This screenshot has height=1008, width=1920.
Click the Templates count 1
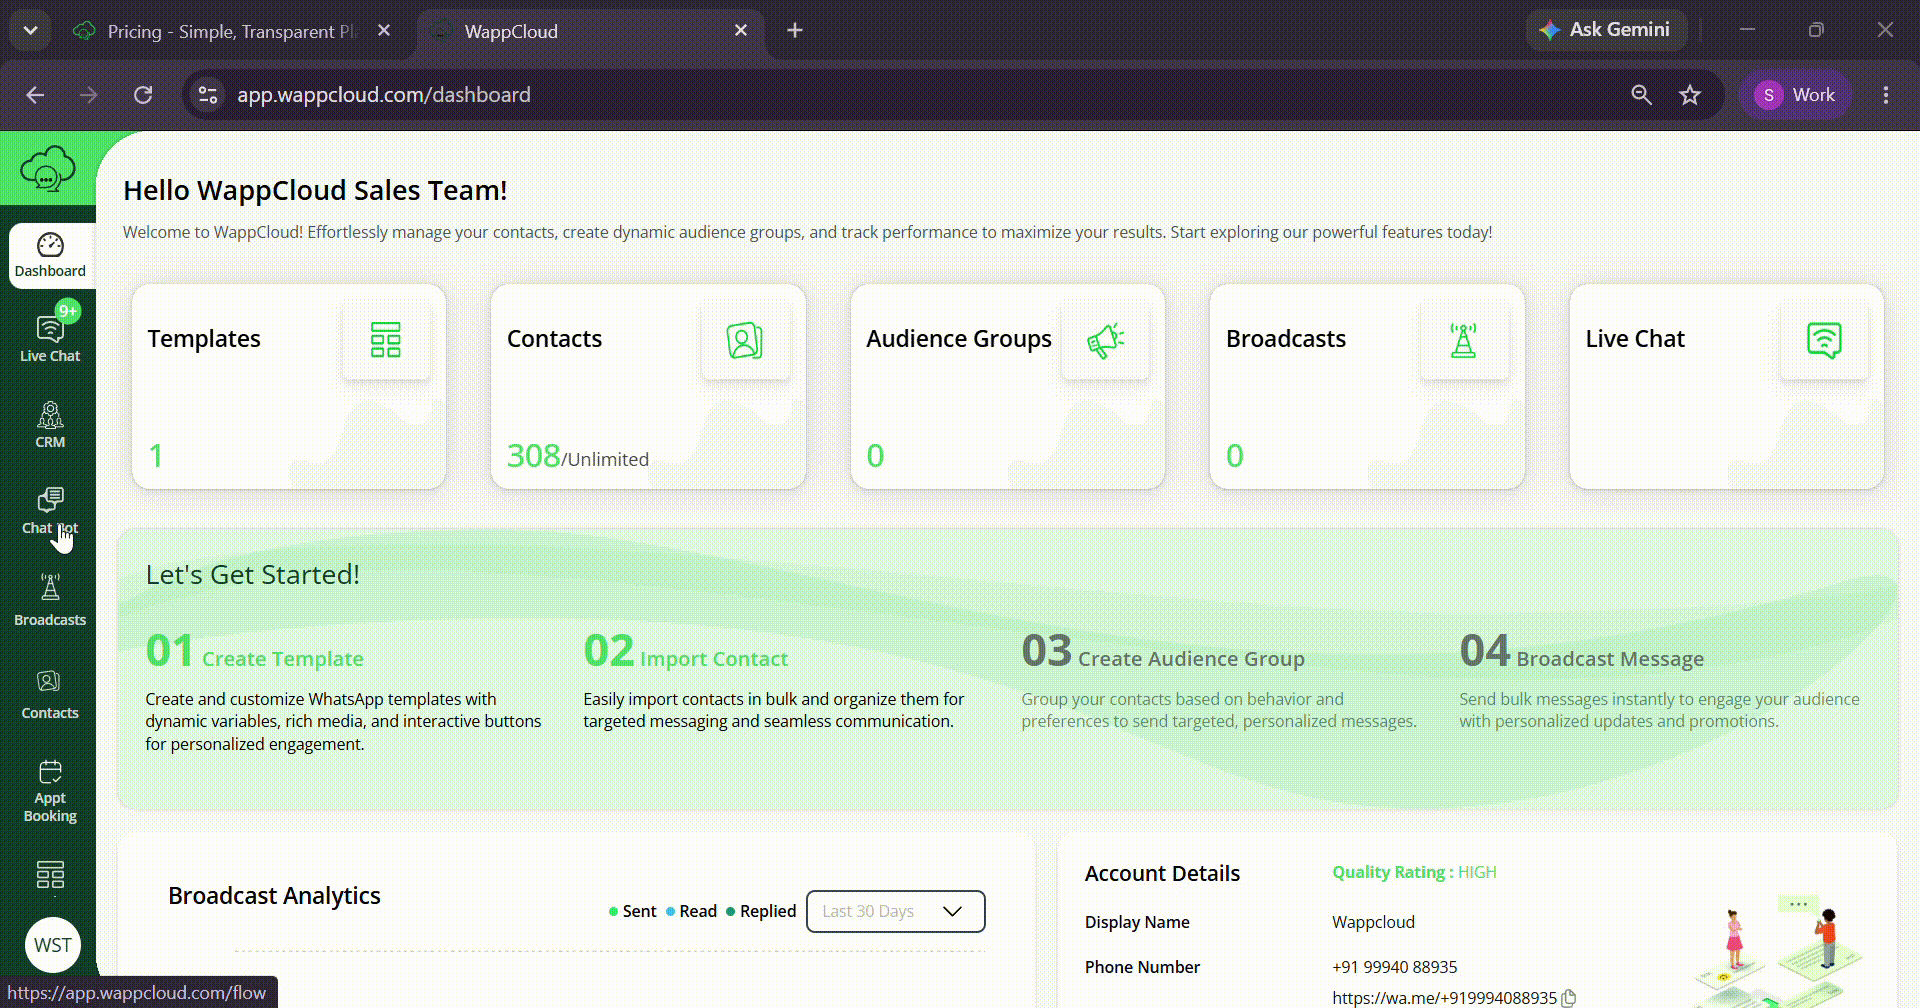tap(156, 456)
